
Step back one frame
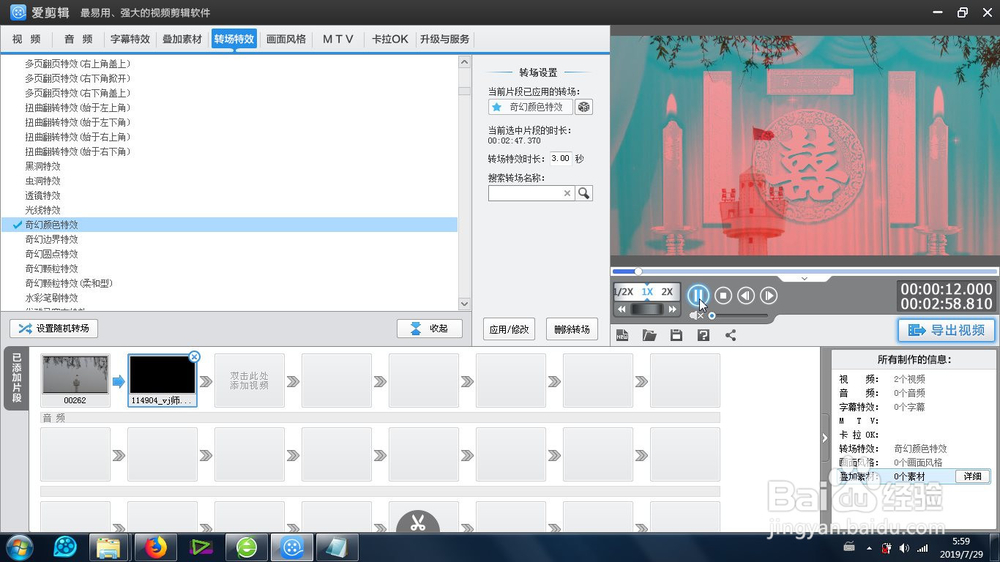click(x=746, y=295)
